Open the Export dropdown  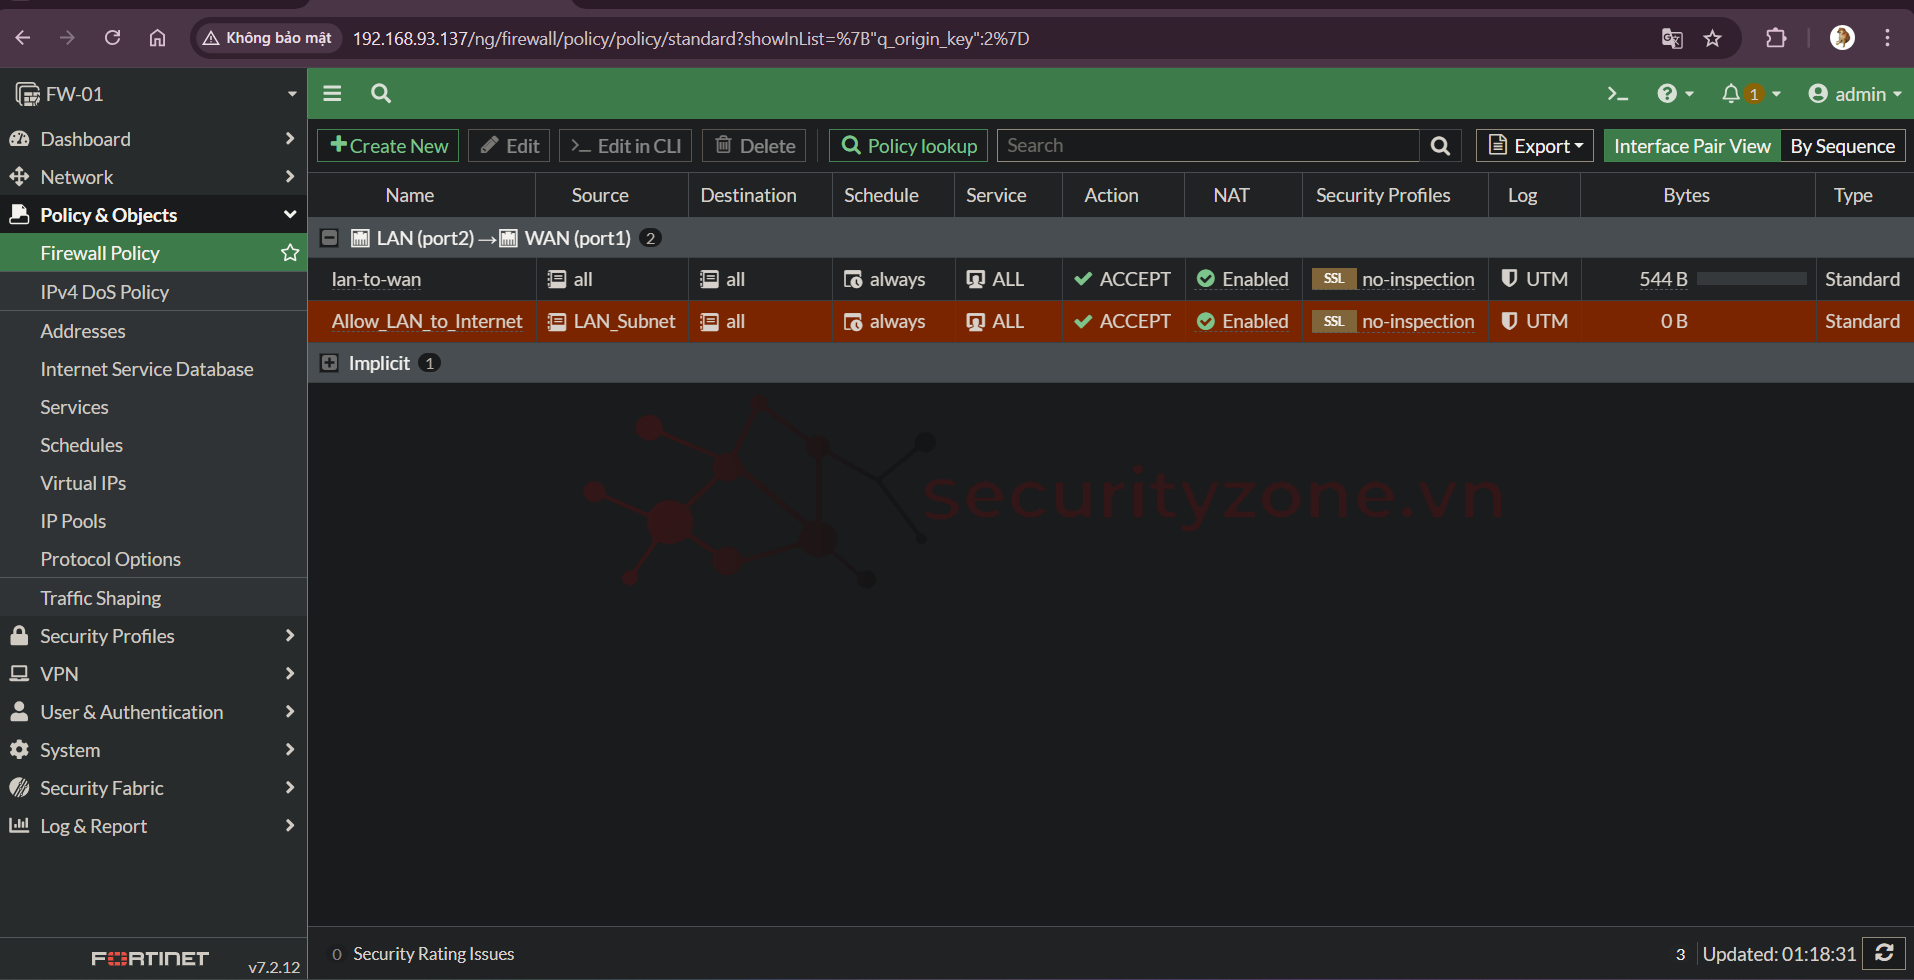tap(1535, 146)
